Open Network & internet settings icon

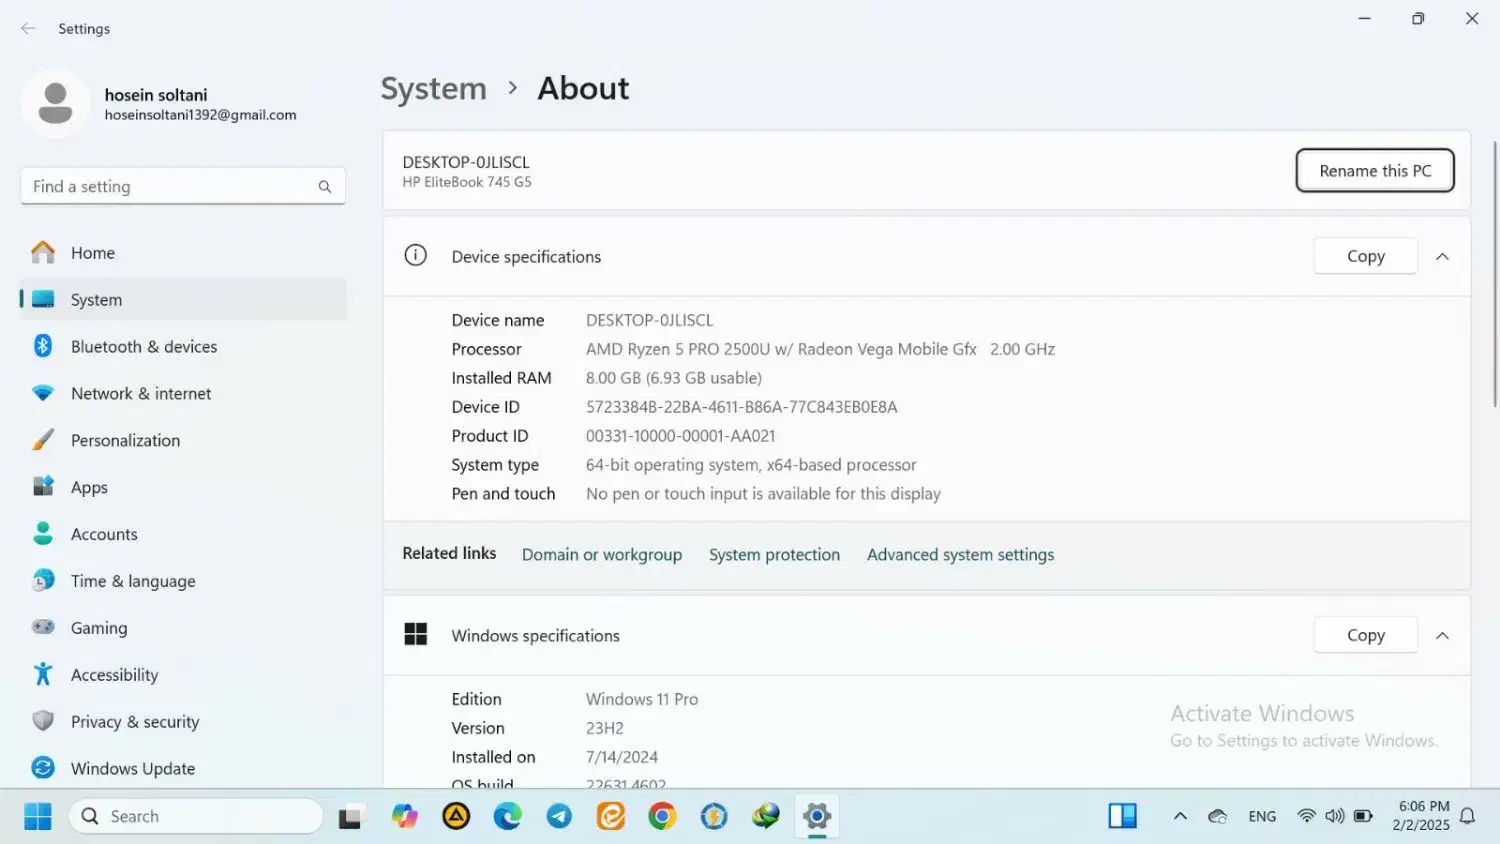tap(43, 393)
